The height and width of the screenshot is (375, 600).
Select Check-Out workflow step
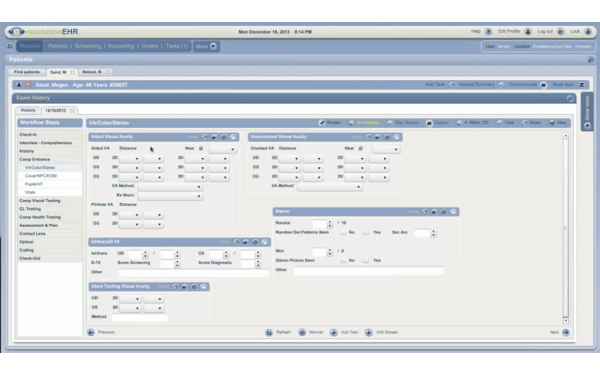(49, 258)
